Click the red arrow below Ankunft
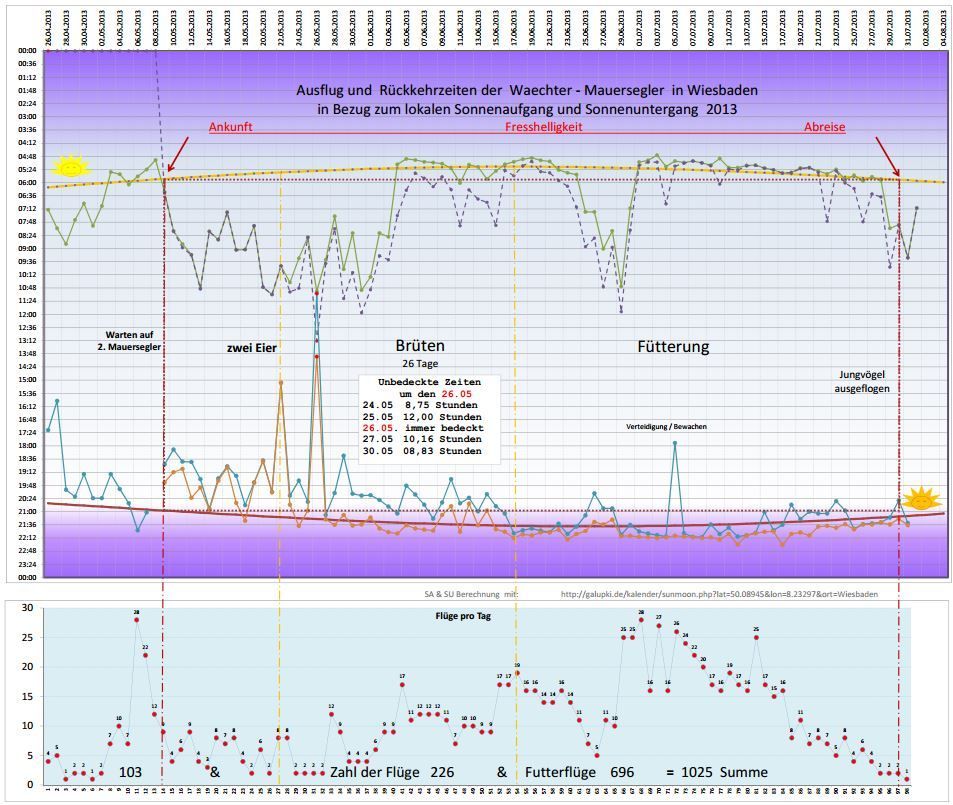The image size is (953, 805). tap(178, 156)
